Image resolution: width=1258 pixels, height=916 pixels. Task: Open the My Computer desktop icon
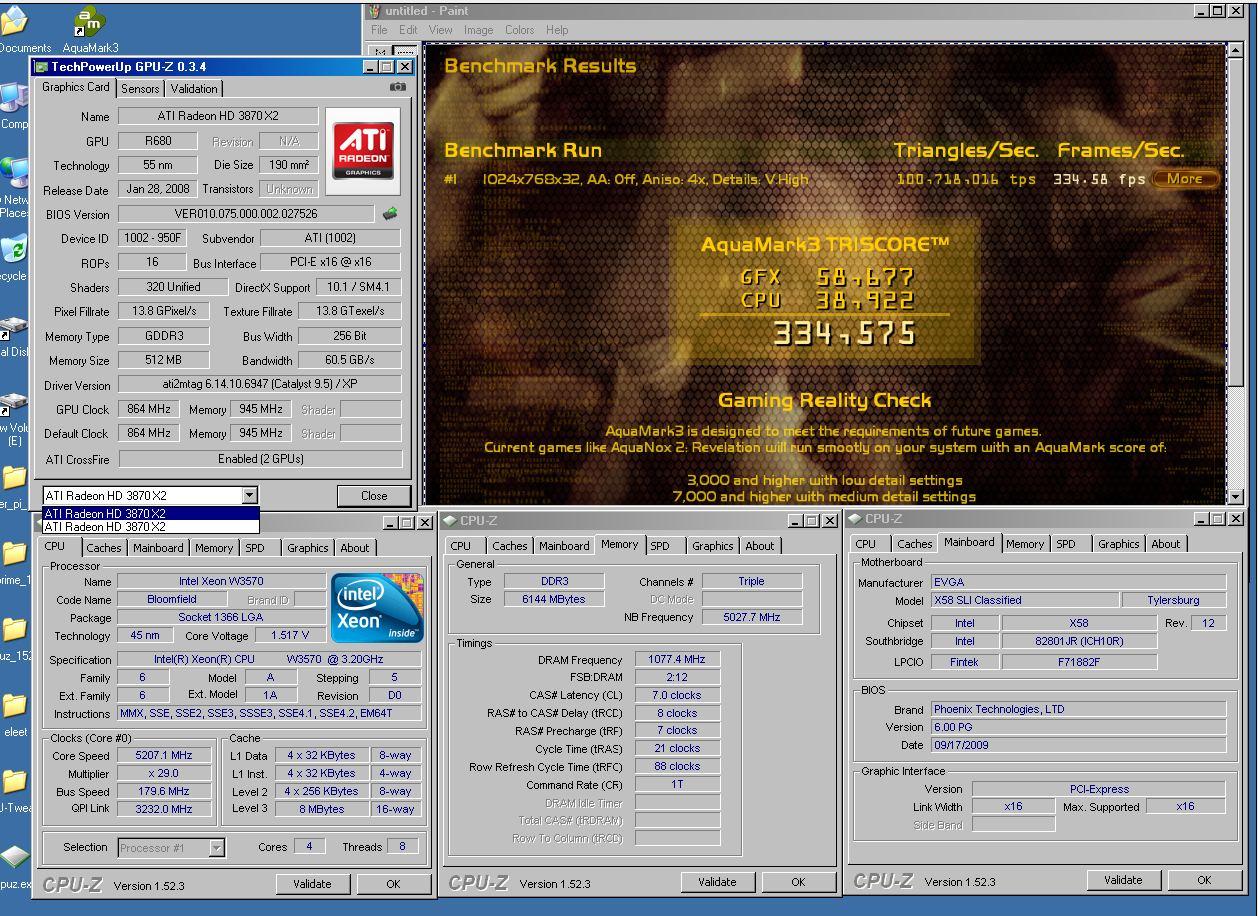click(14, 105)
